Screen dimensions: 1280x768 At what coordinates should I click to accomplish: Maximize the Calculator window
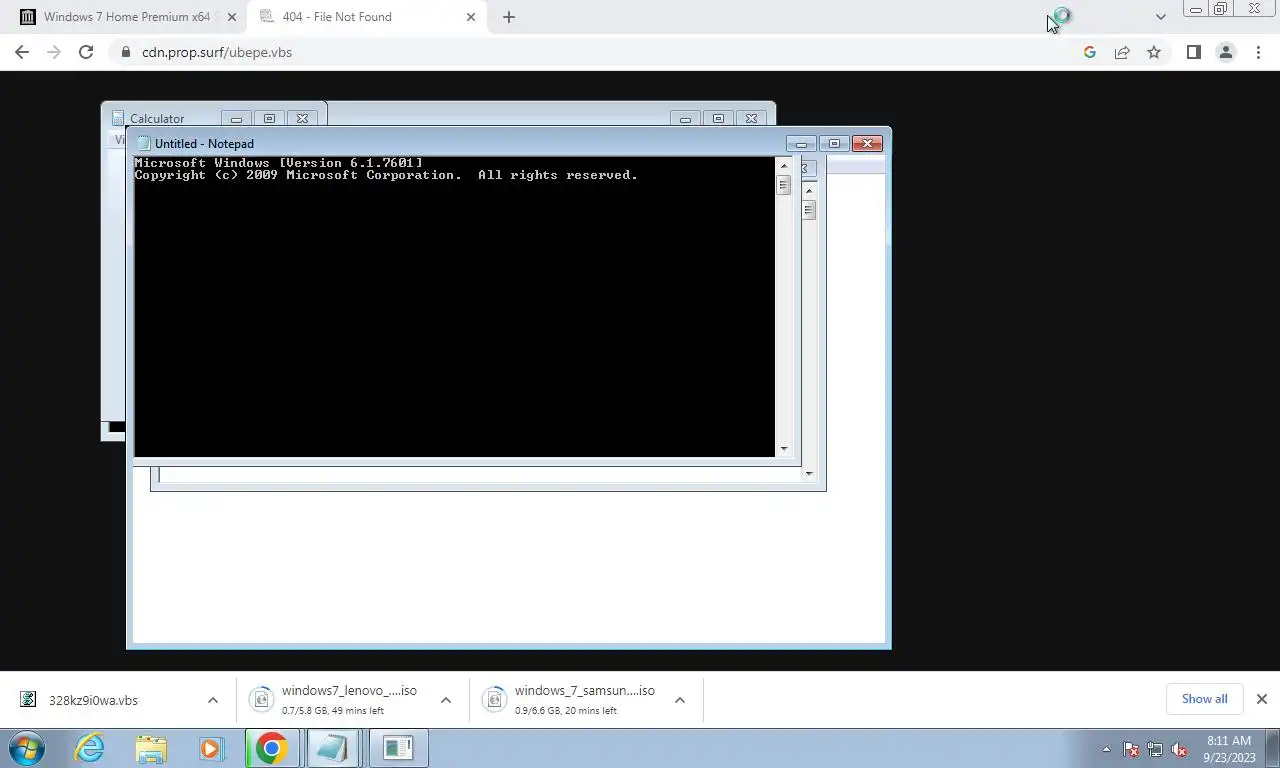pyautogui.click(x=269, y=118)
